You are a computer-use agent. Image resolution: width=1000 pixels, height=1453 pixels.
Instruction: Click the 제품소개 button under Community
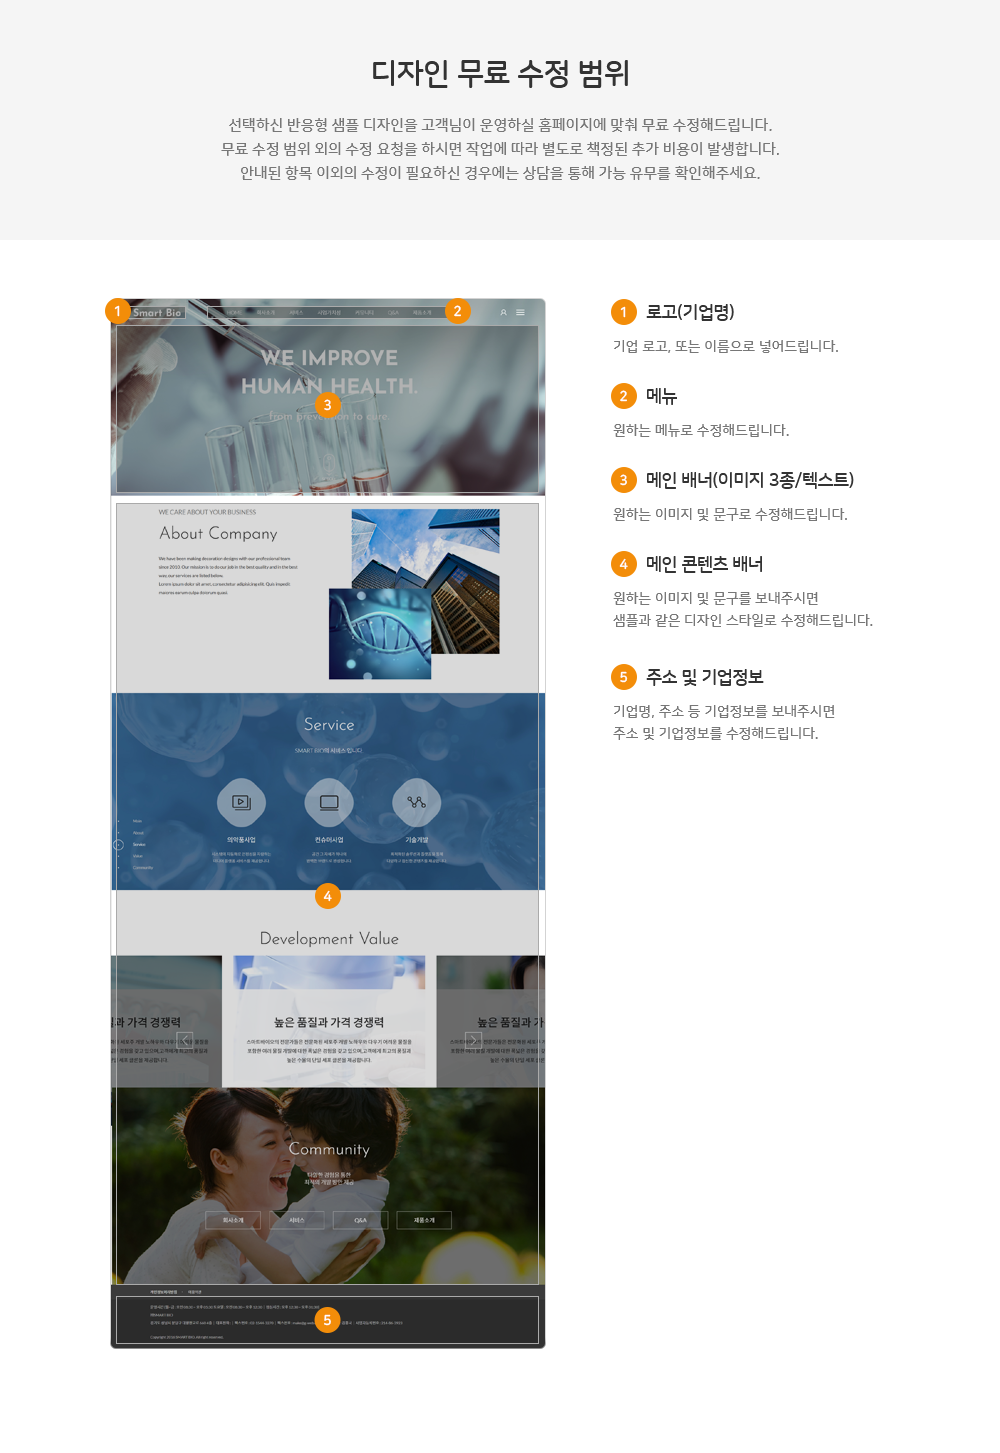[x=425, y=1220]
